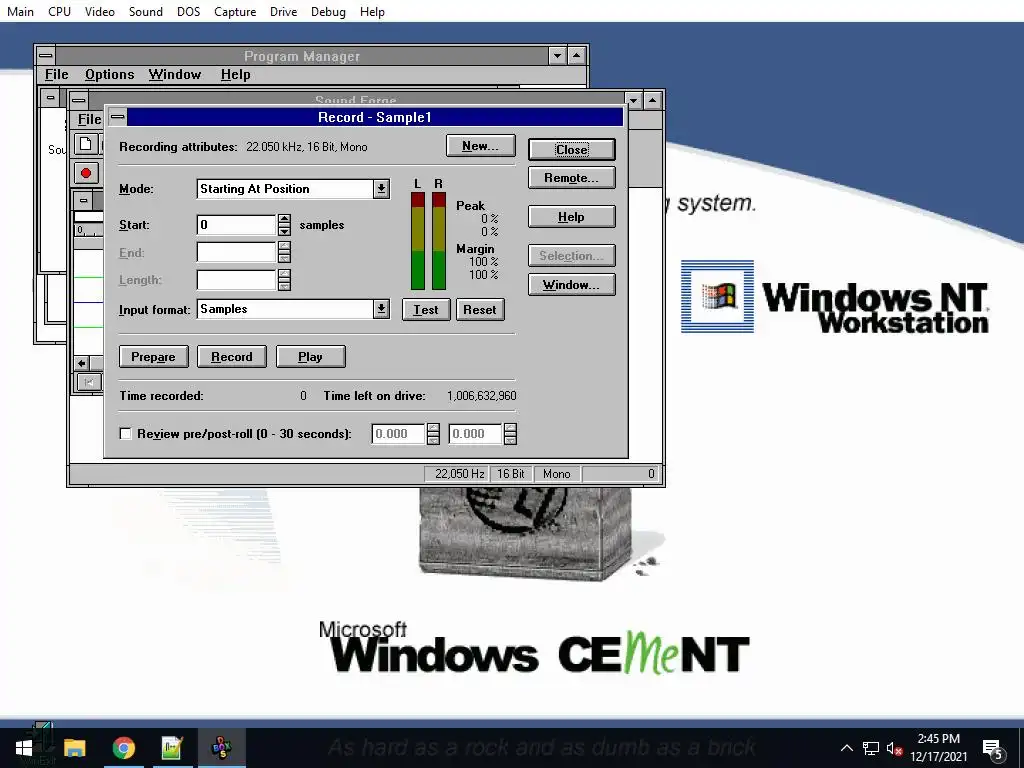Open Window menu in Program Manager
The image size is (1024, 768).
(175, 74)
